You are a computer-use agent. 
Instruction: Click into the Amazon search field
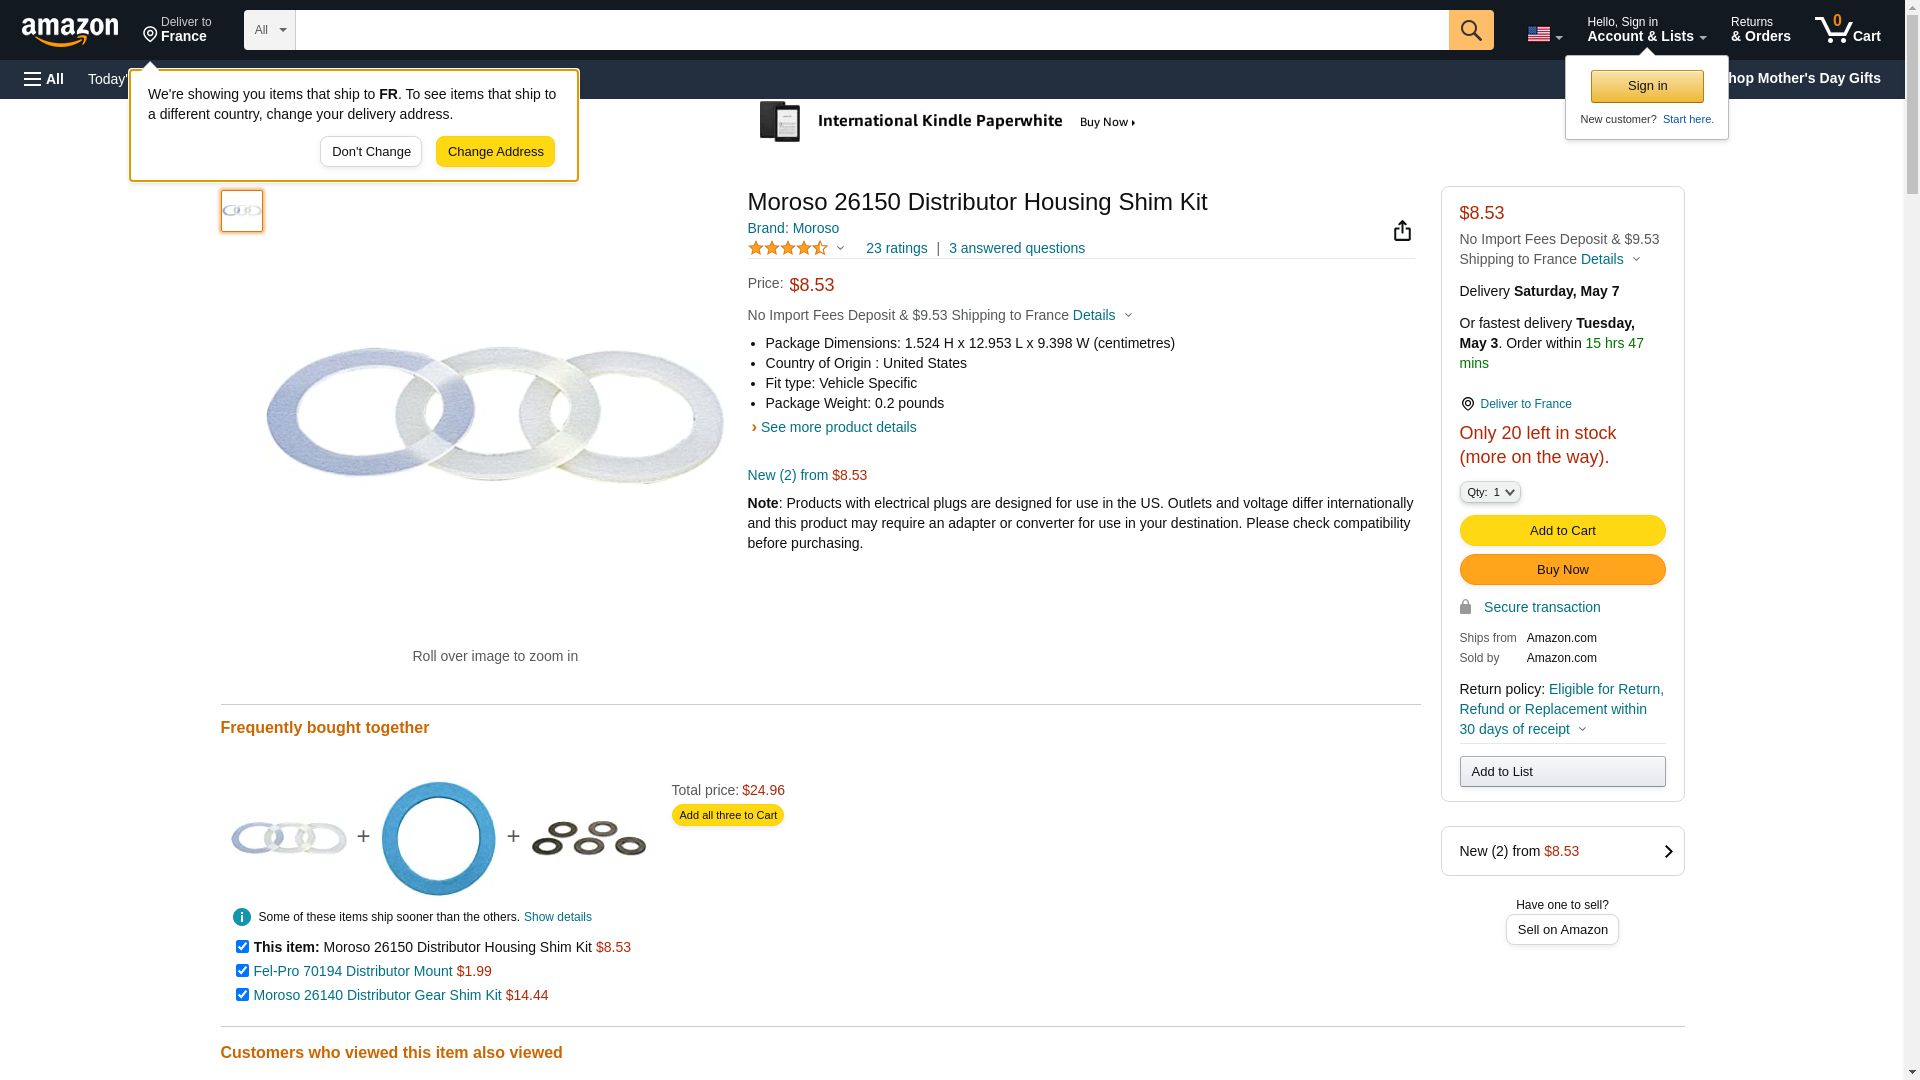(870, 30)
